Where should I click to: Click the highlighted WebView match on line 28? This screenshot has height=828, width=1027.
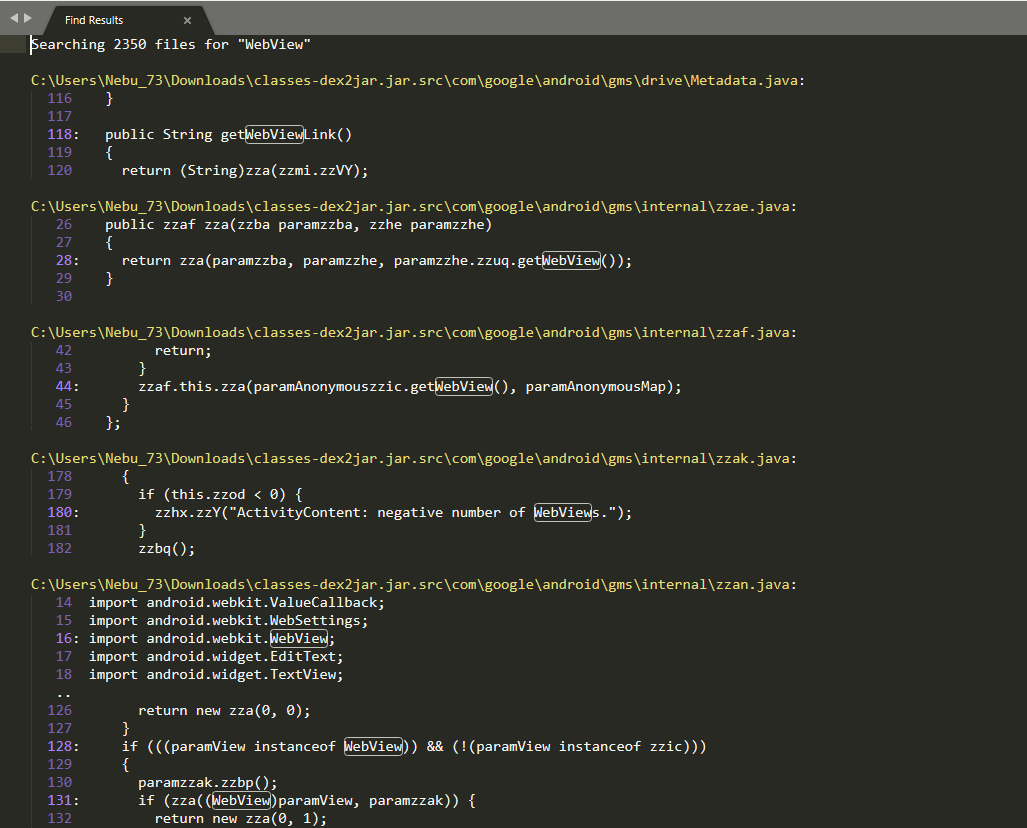coord(571,261)
